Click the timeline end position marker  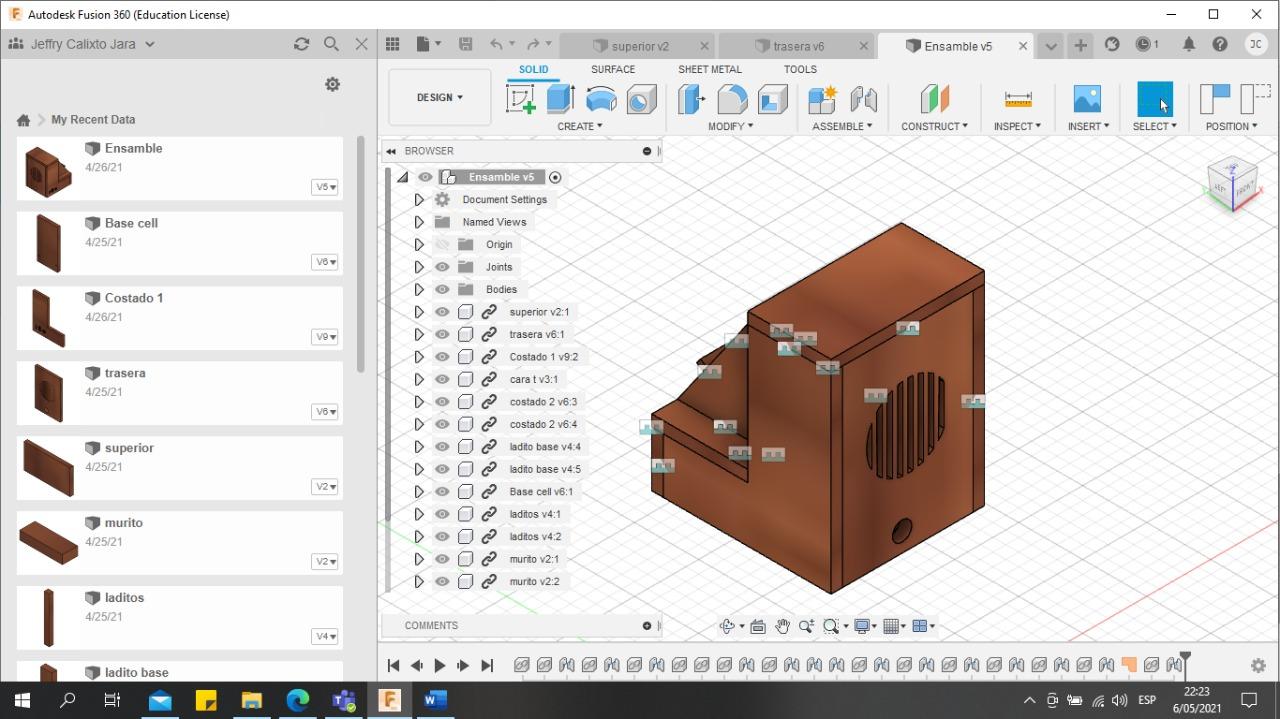point(1185,657)
